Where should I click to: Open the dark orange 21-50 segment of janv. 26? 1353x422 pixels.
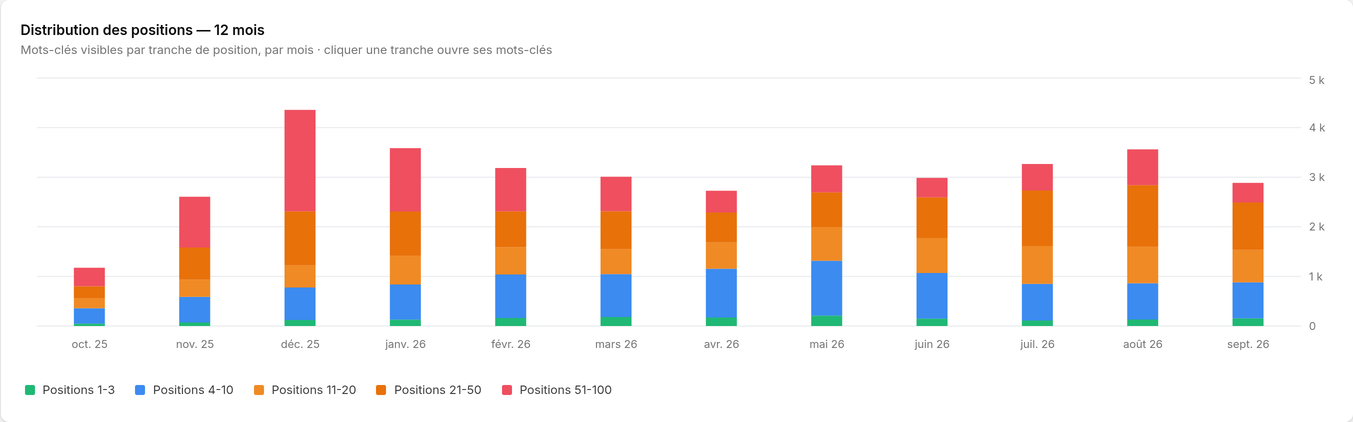405,234
